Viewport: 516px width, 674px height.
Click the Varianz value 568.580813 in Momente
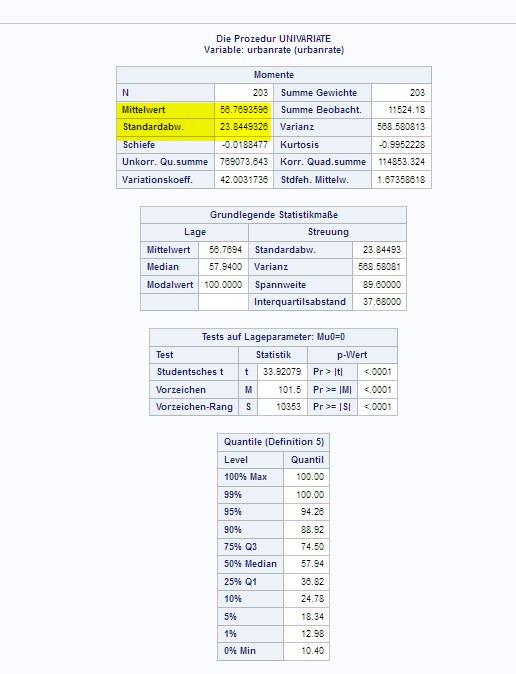(401, 127)
